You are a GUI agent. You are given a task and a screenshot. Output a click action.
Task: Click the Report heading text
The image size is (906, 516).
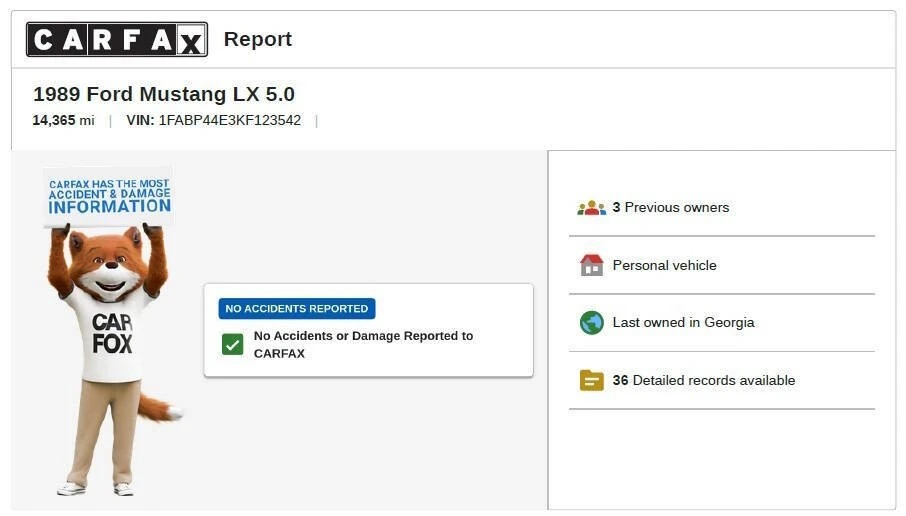[x=258, y=39]
